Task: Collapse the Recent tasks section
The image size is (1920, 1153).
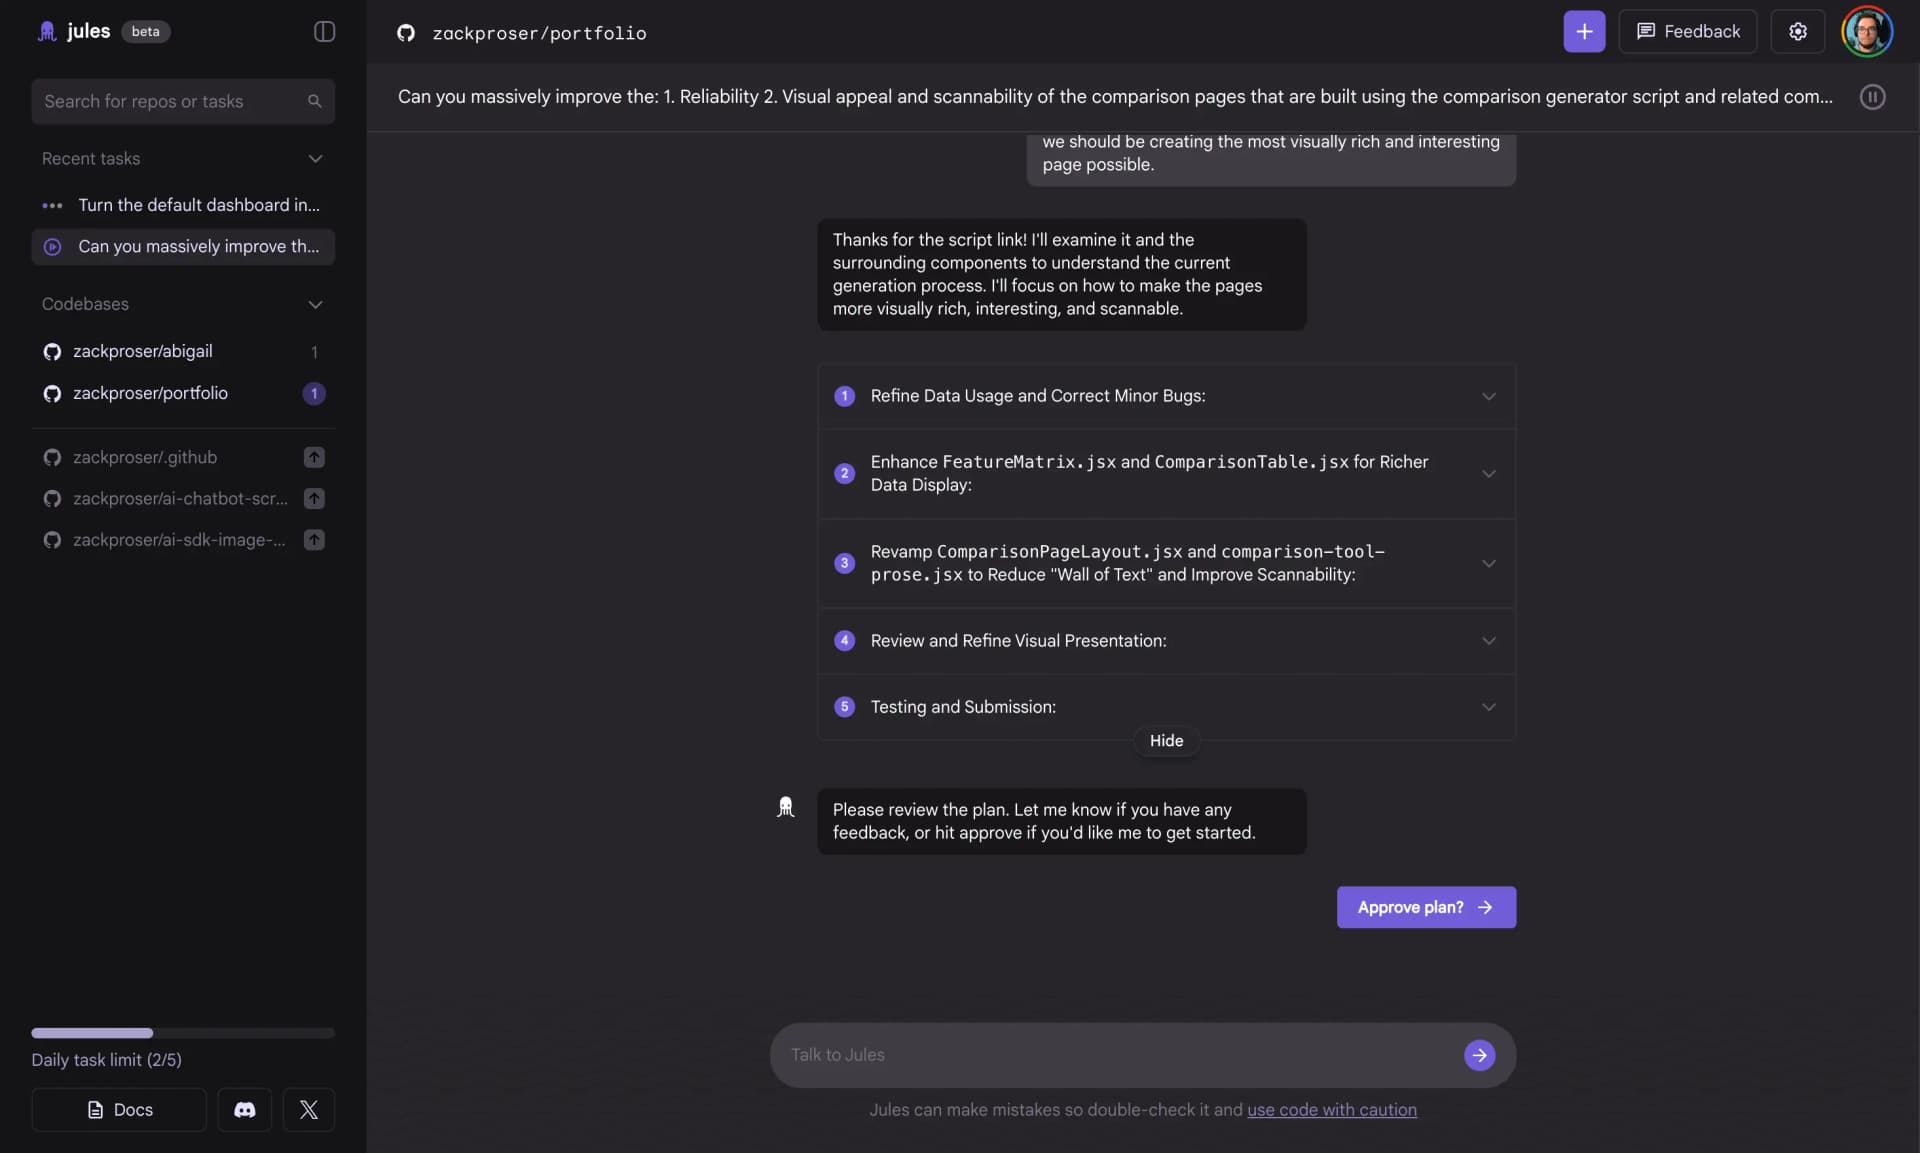Action: (x=315, y=159)
